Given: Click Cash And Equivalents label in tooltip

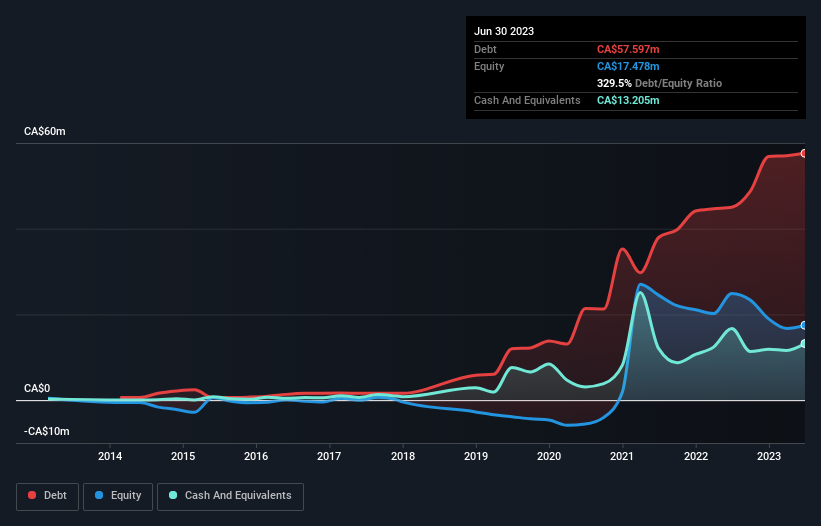Looking at the screenshot, I should tap(527, 100).
